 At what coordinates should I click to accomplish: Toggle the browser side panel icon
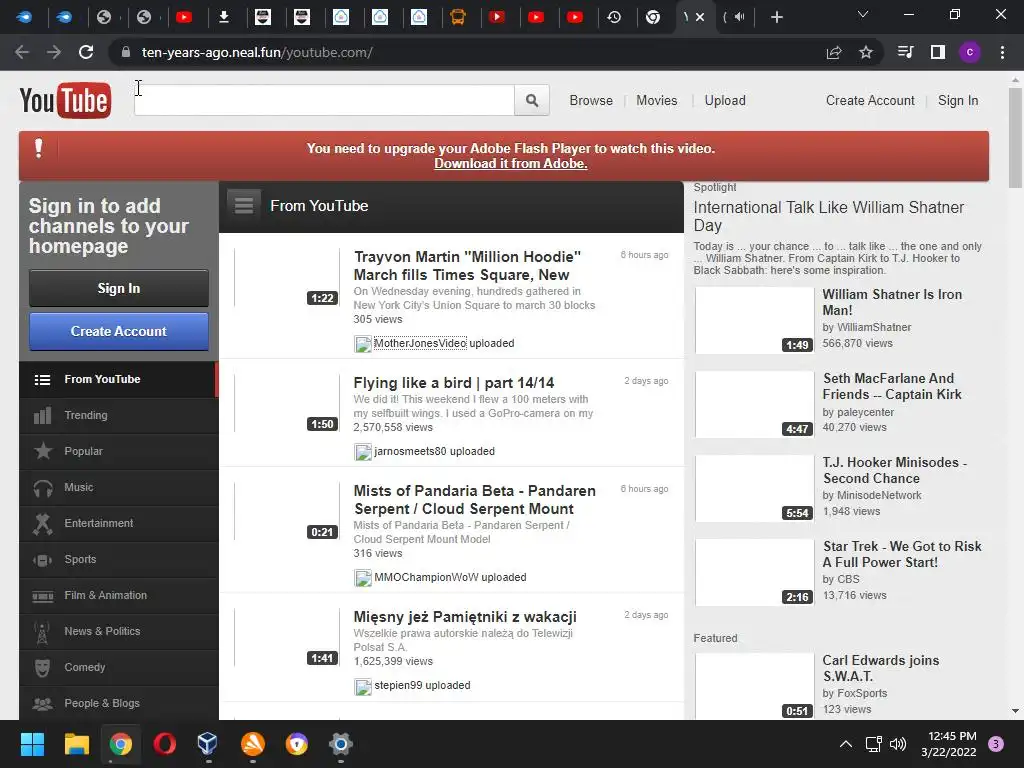(x=938, y=52)
